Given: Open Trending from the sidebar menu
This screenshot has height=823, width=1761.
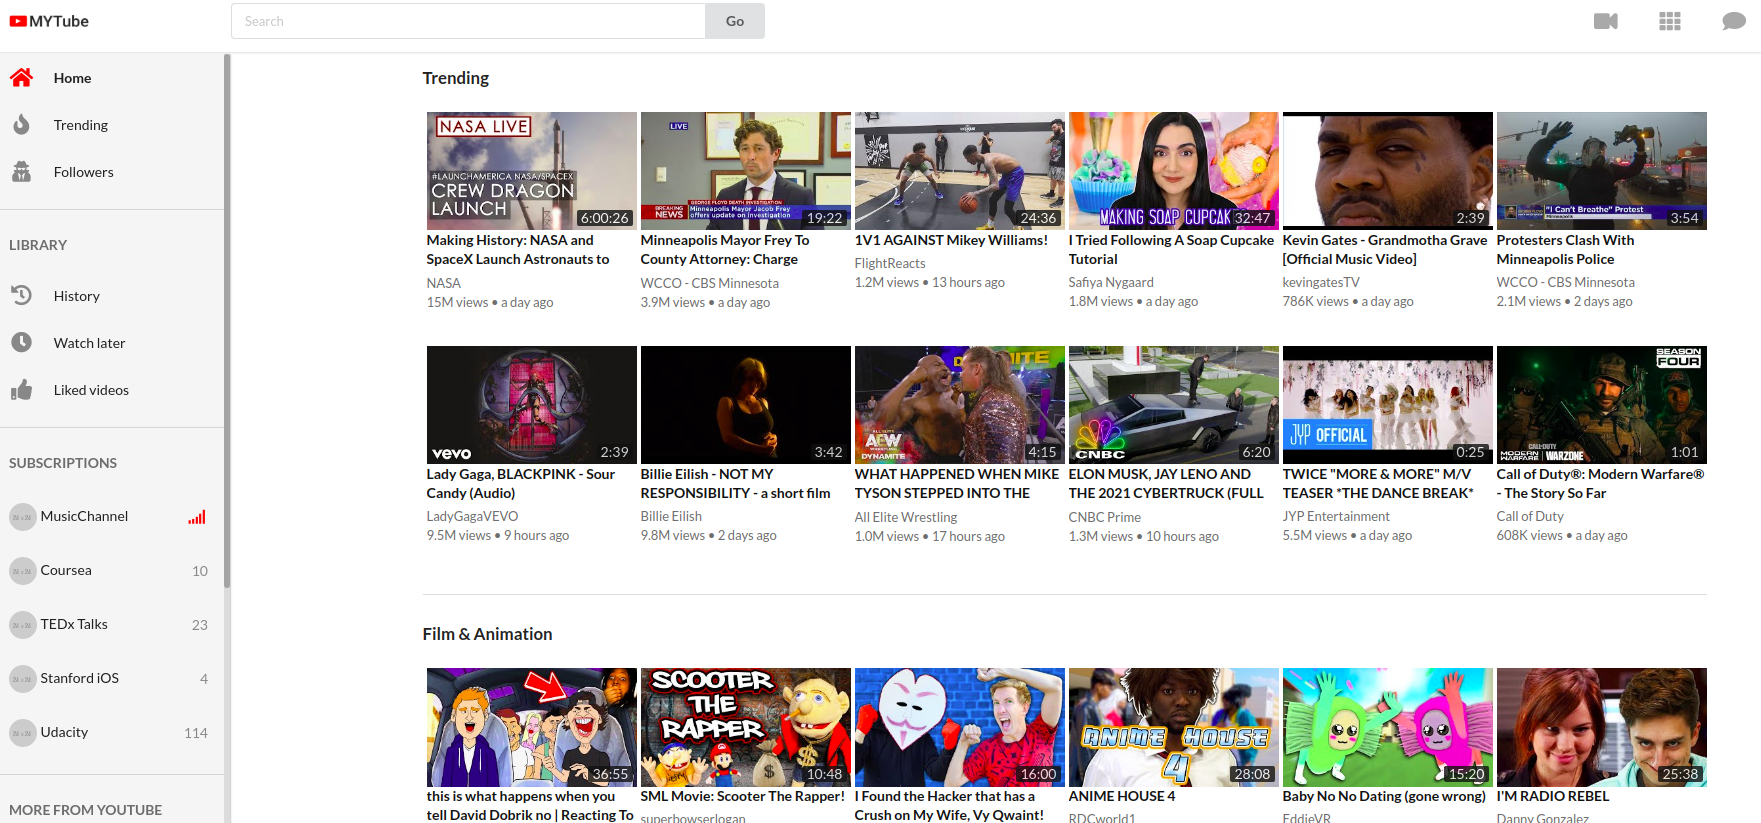Looking at the screenshot, I should pyautogui.click(x=112, y=125).
